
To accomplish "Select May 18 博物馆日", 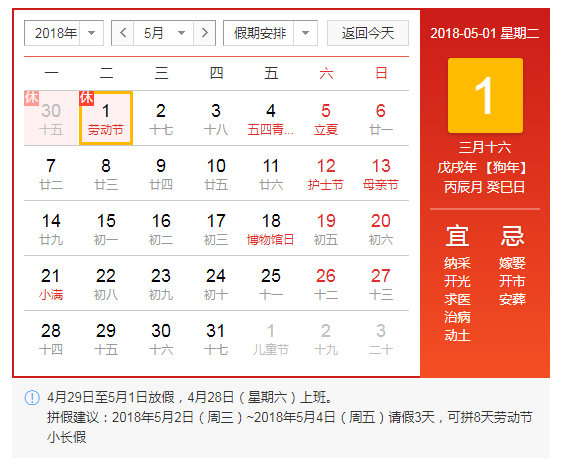I will click(x=271, y=229).
